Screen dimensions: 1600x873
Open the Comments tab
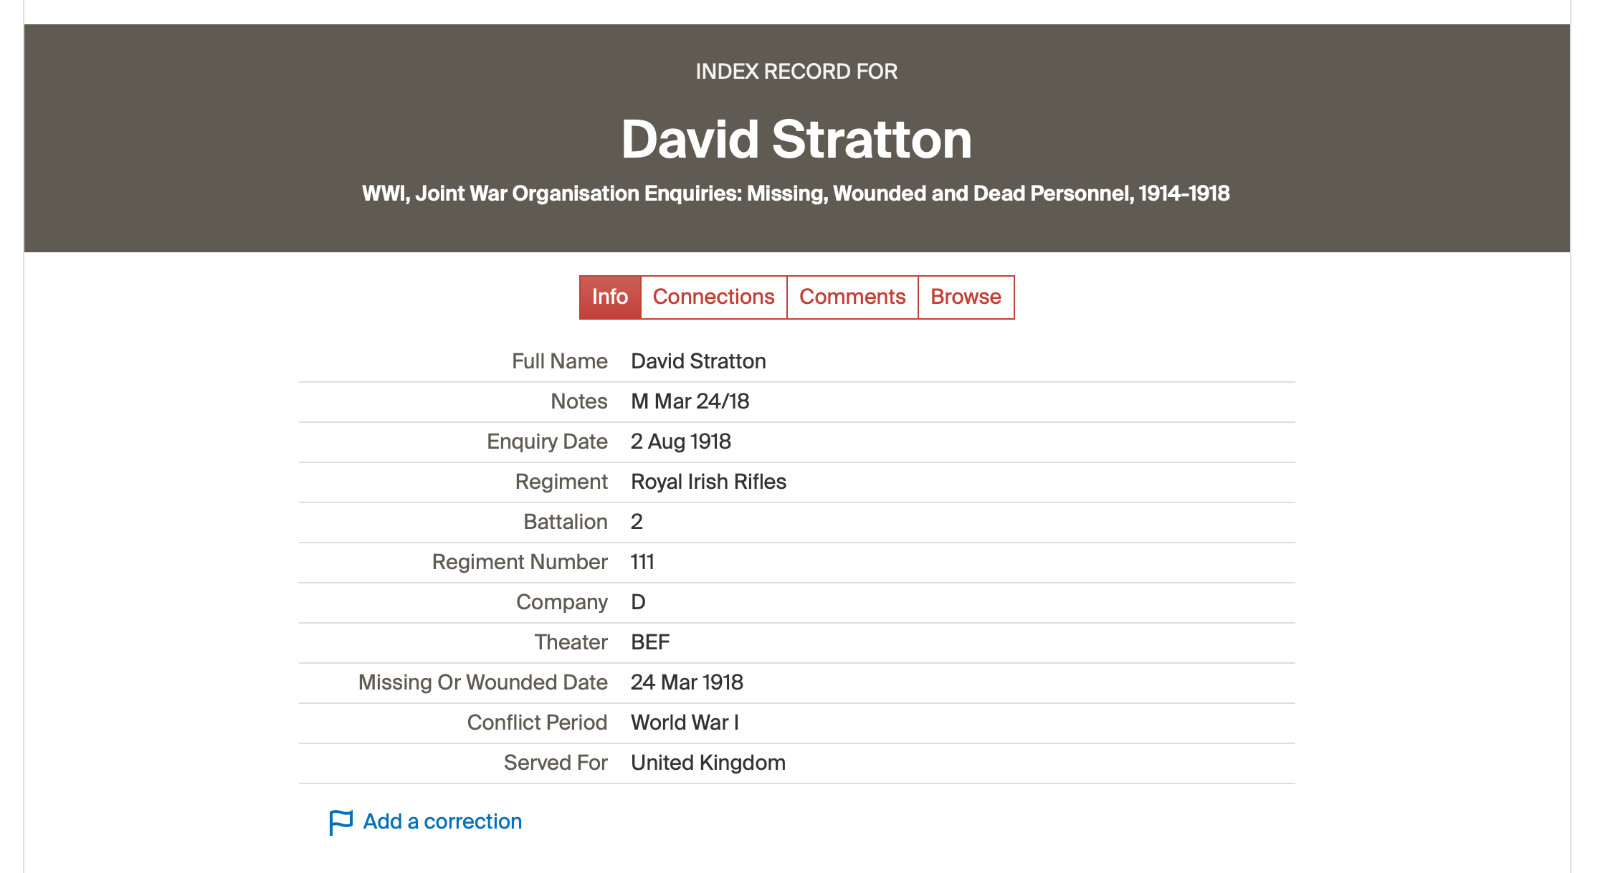tap(852, 297)
